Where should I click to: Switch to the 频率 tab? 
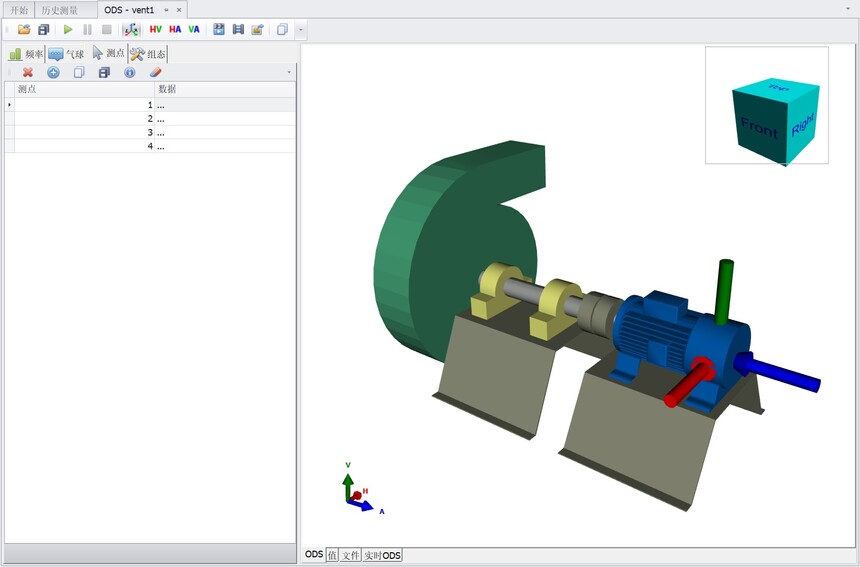(x=26, y=54)
